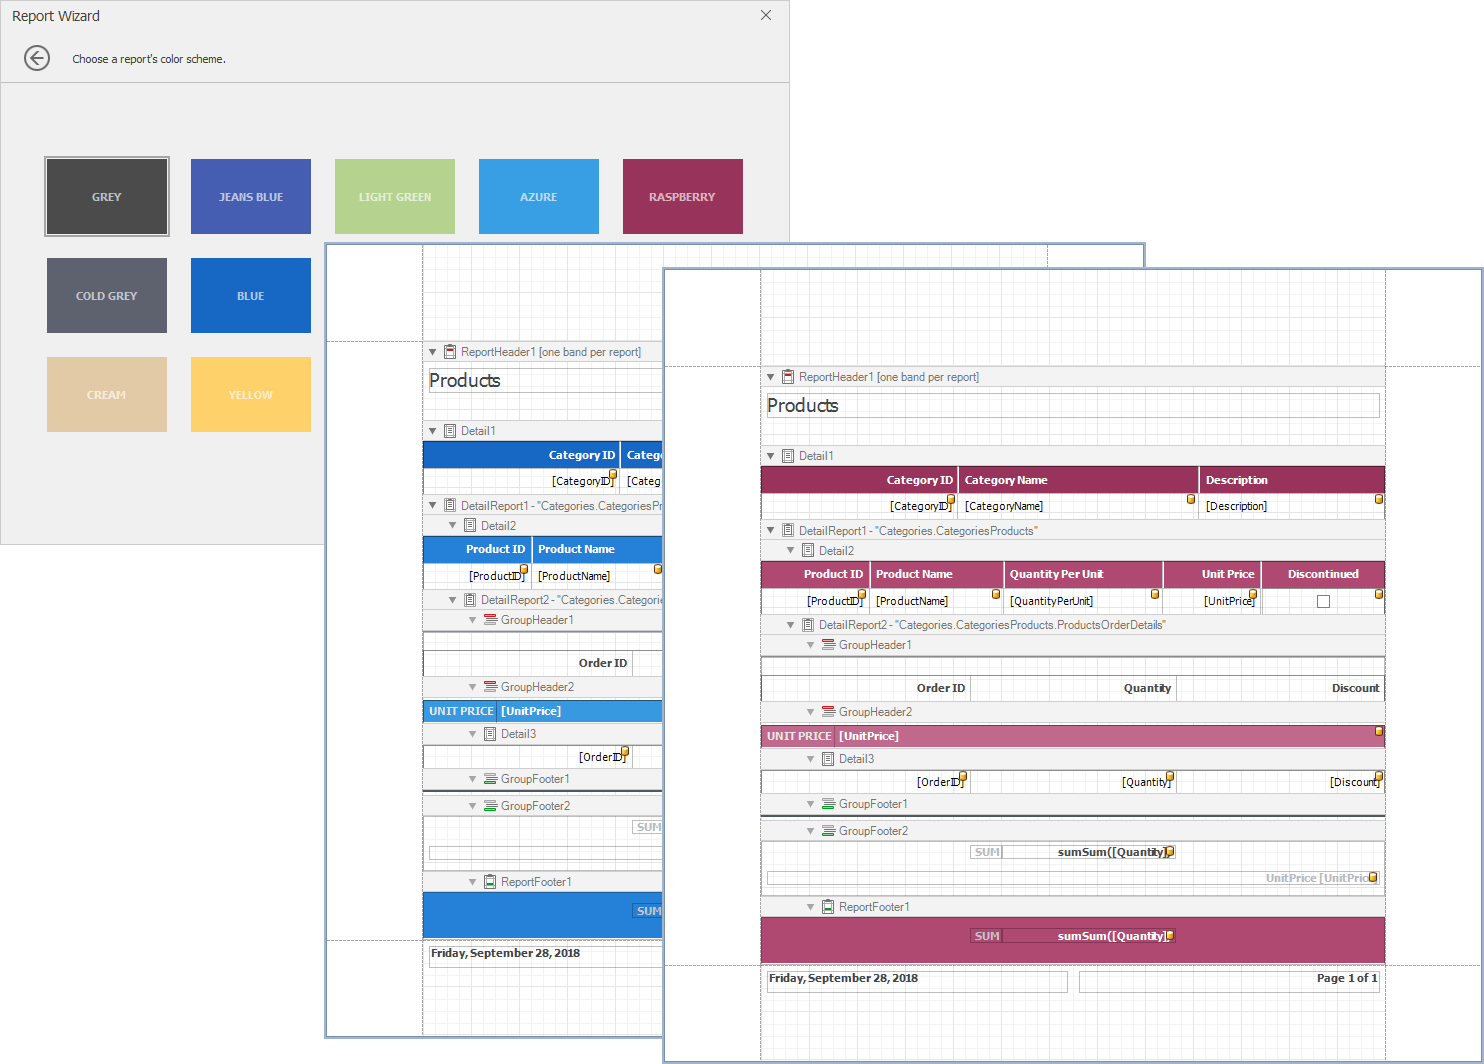Select the Cold Grey color scheme
The height and width of the screenshot is (1064, 1484).
pos(107,295)
